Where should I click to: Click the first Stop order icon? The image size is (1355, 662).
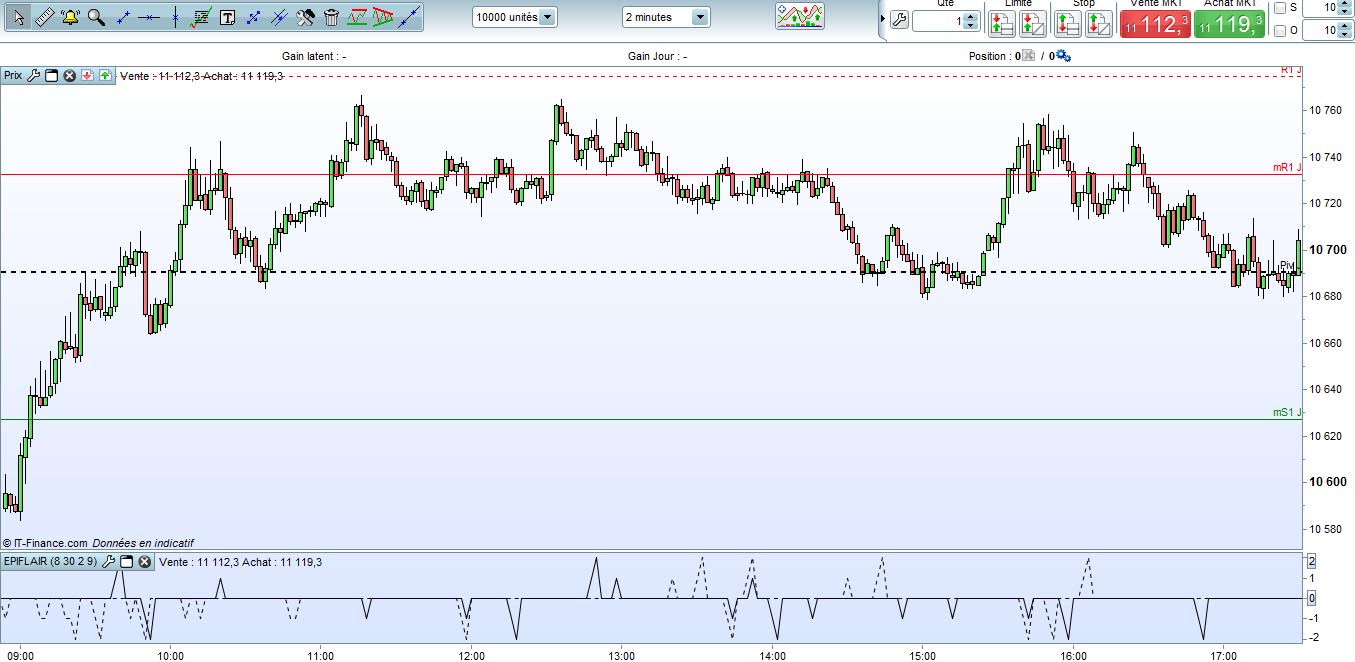[x=1069, y=24]
